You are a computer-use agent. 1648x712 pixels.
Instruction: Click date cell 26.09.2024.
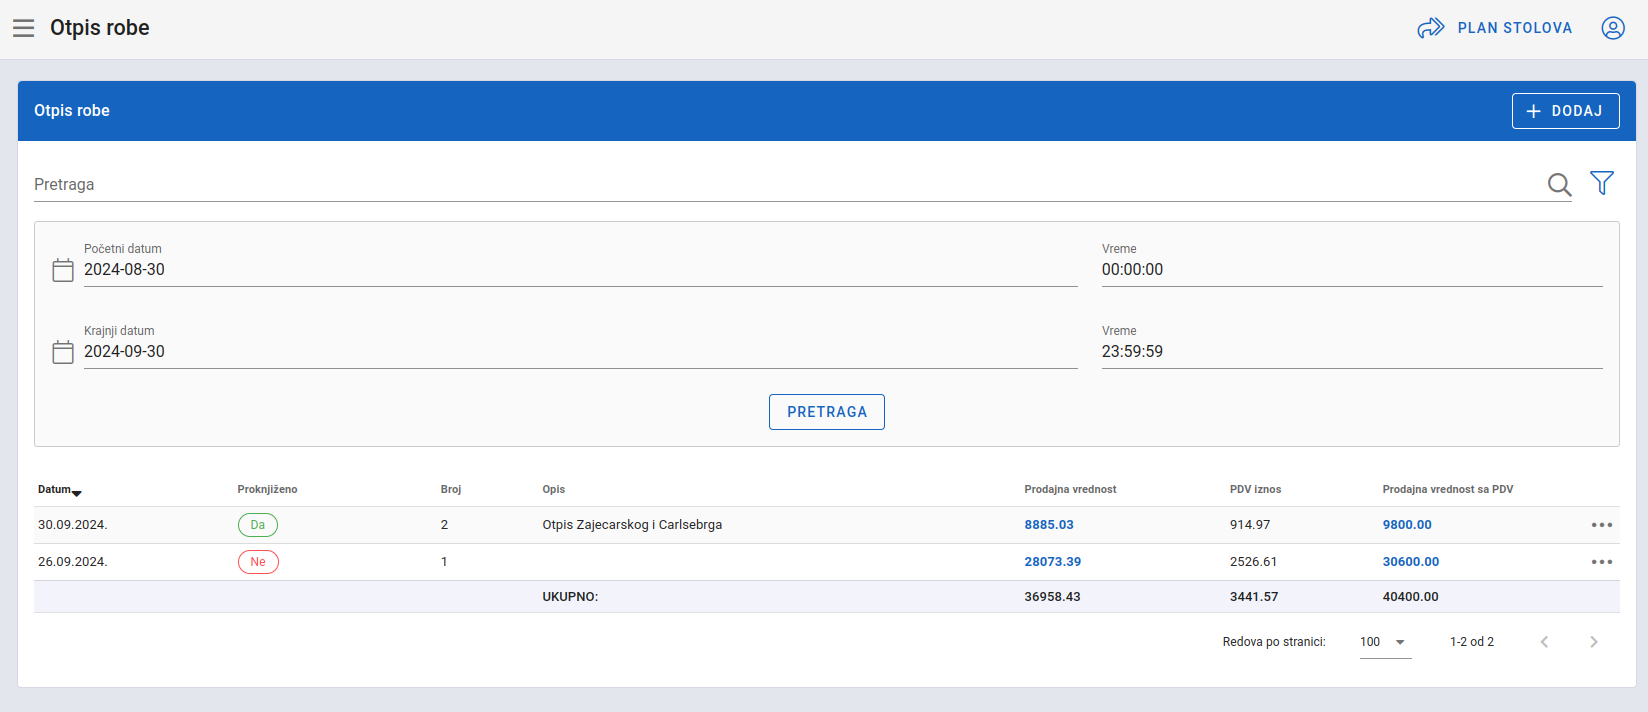pos(73,562)
